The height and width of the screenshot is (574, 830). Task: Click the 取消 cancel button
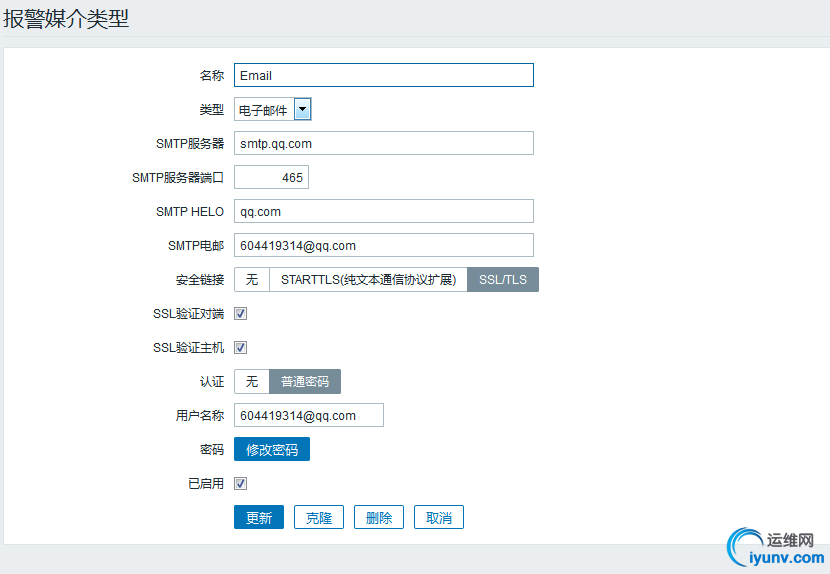(x=439, y=517)
